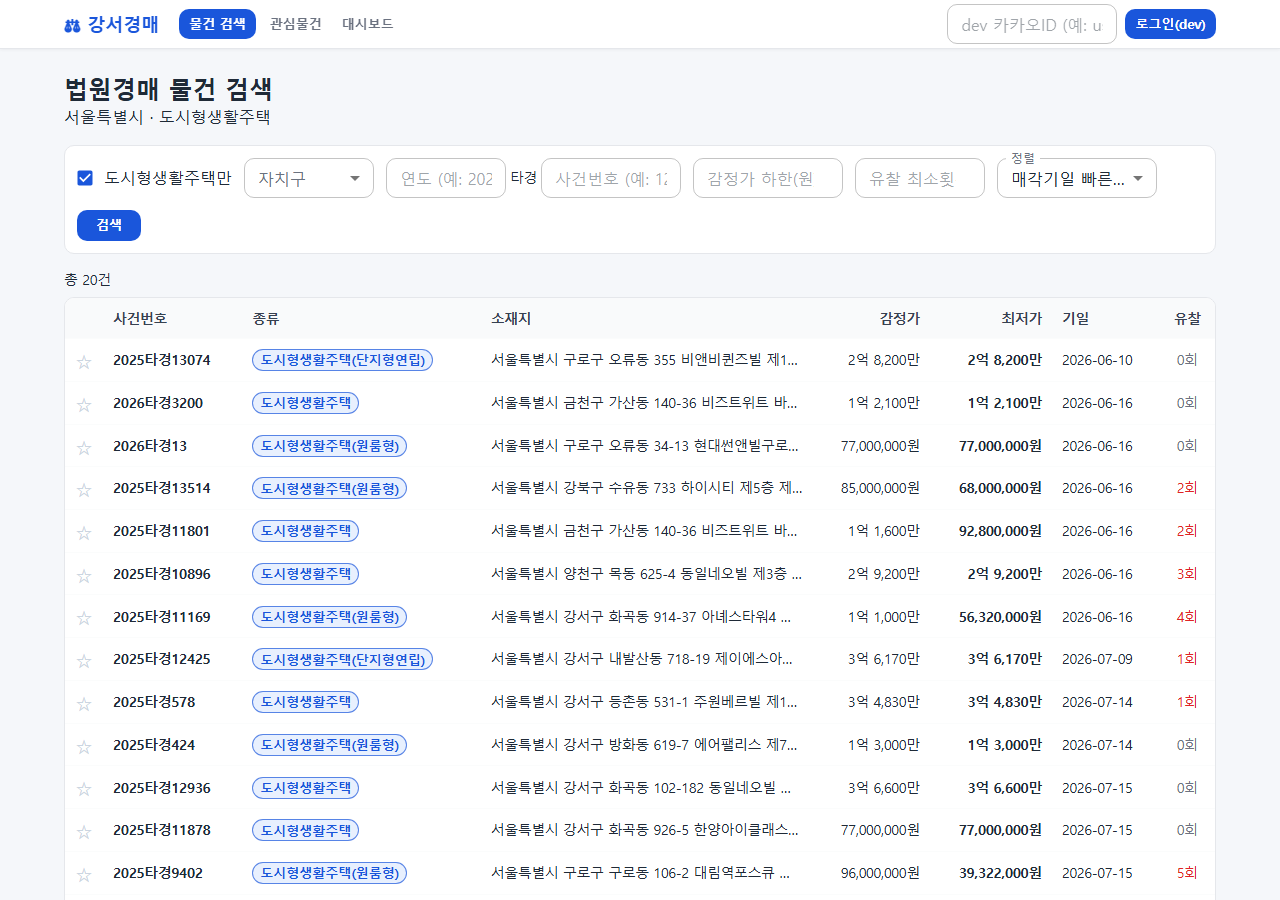The height and width of the screenshot is (900, 1280).
Task: Star the 2025타경424 listing
Action: coord(84,747)
